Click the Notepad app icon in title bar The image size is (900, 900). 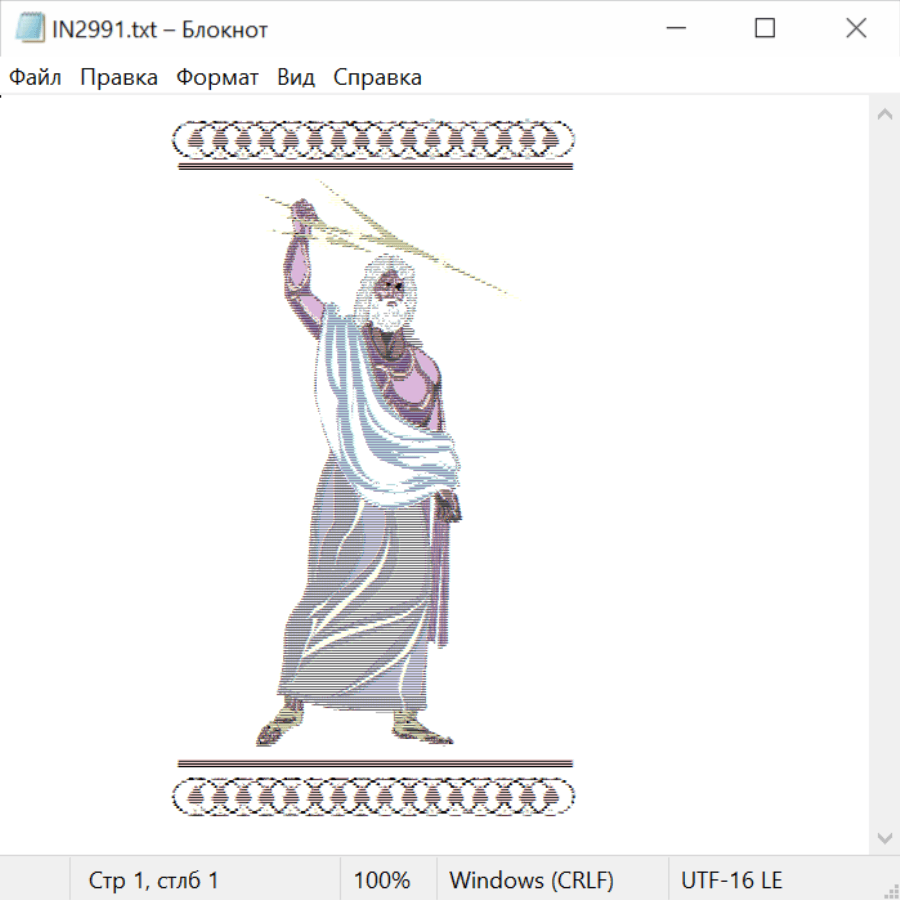pos(30,29)
